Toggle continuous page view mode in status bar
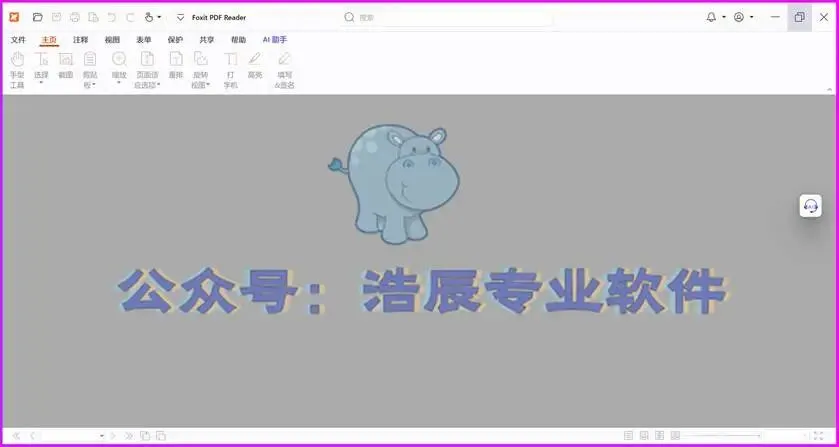Viewport: 839px width, 447px height. (x=644, y=436)
